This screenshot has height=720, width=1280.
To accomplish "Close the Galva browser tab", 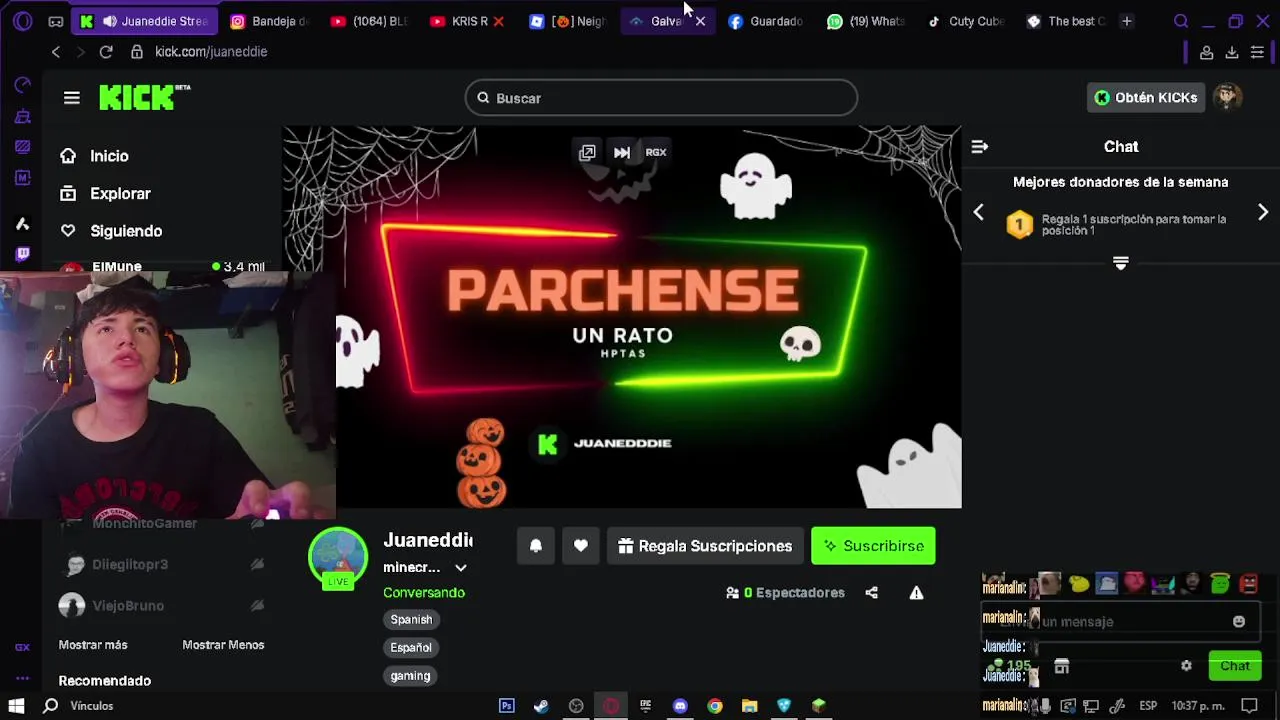I will pyautogui.click(x=700, y=21).
